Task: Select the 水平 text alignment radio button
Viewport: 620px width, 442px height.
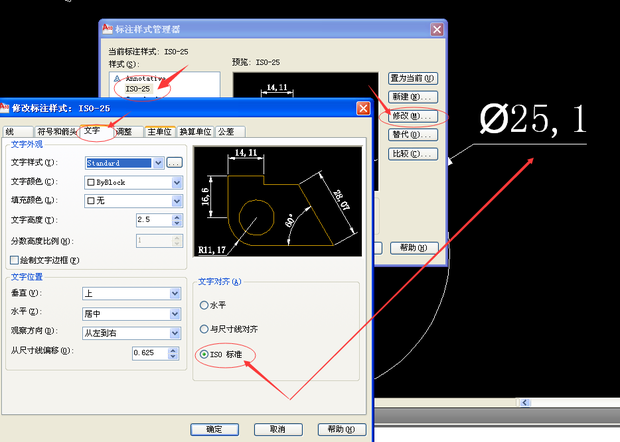Action: (205, 305)
